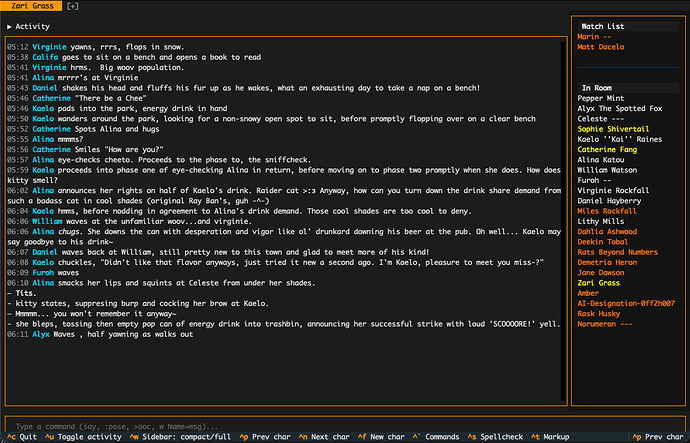Switch to the Zari Grass tab
The width and height of the screenshot is (690, 443).
coord(33,6)
